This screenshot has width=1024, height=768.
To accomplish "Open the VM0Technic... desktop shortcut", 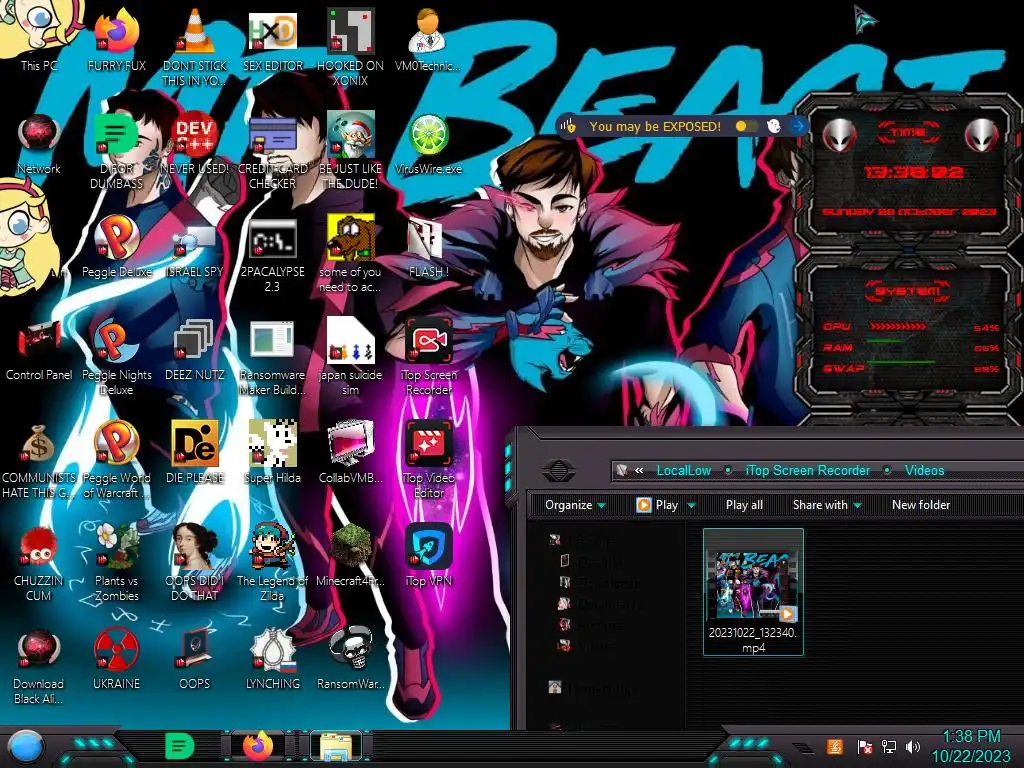I will pos(428,38).
